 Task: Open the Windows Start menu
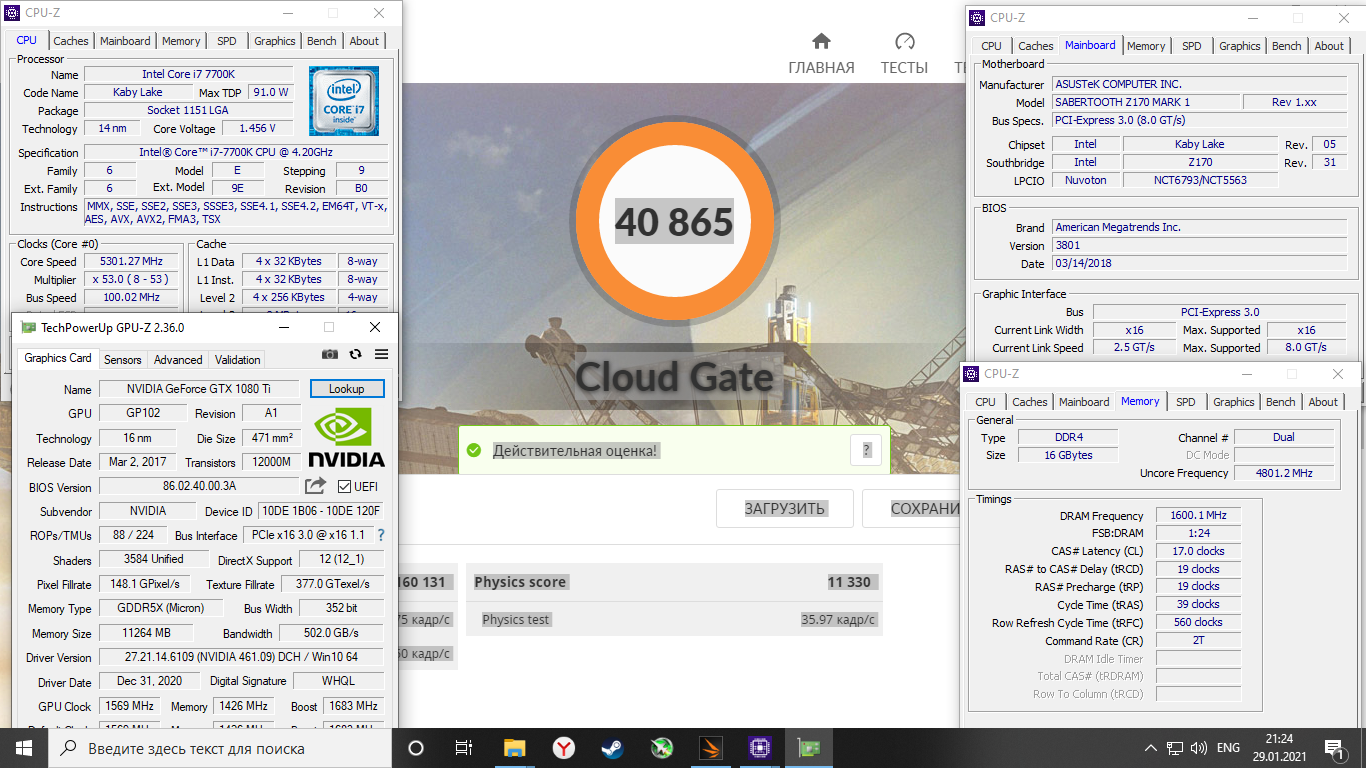(x=24, y=748)
